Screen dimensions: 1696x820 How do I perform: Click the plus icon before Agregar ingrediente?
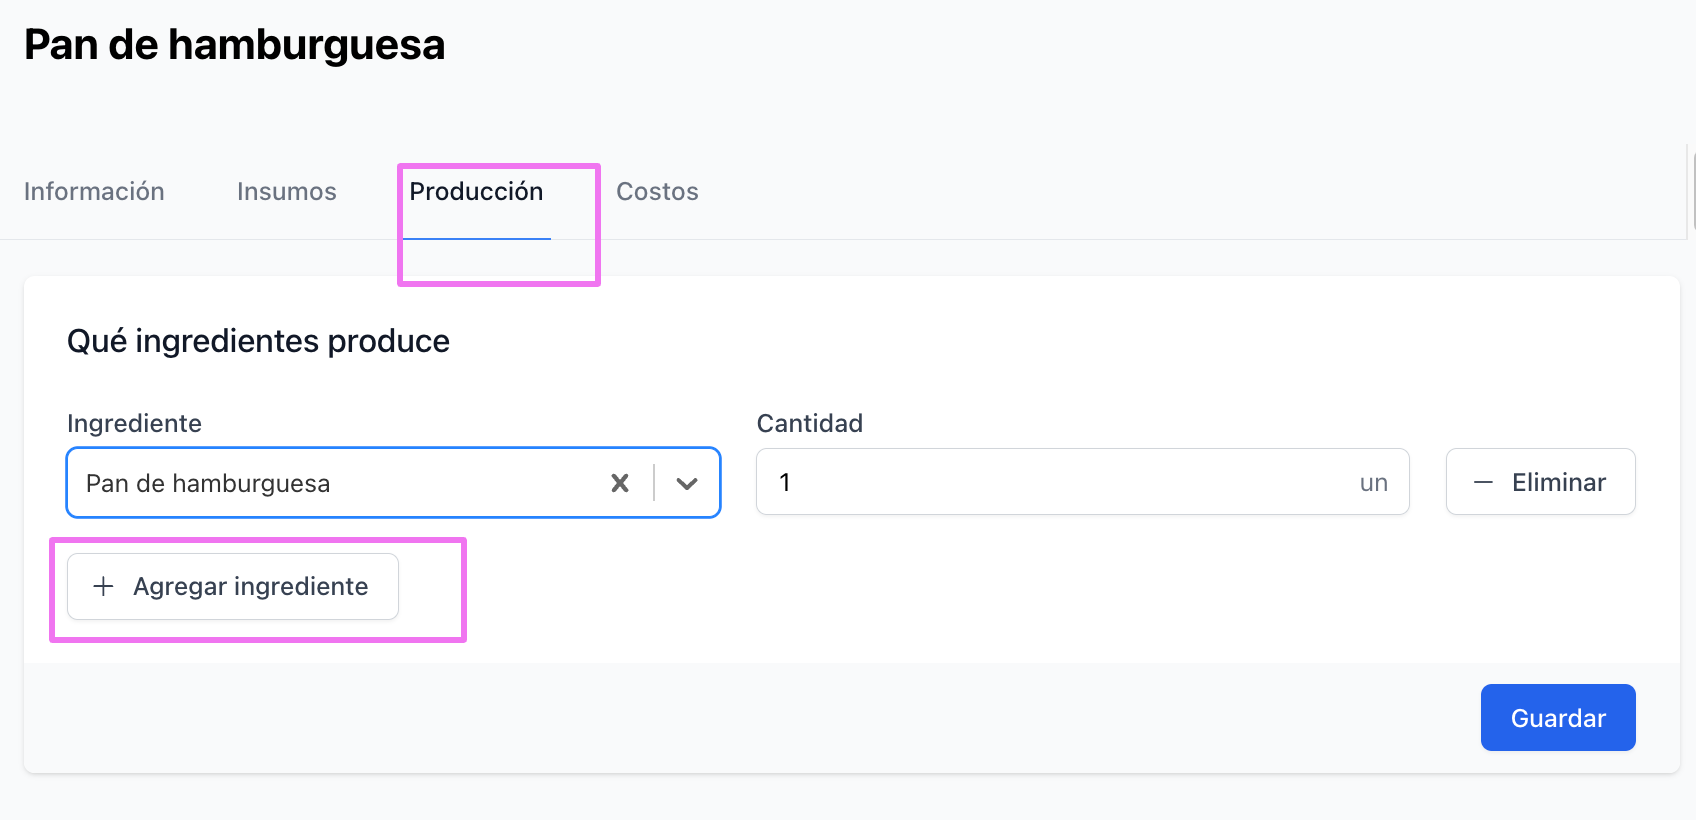click(103, 586)
